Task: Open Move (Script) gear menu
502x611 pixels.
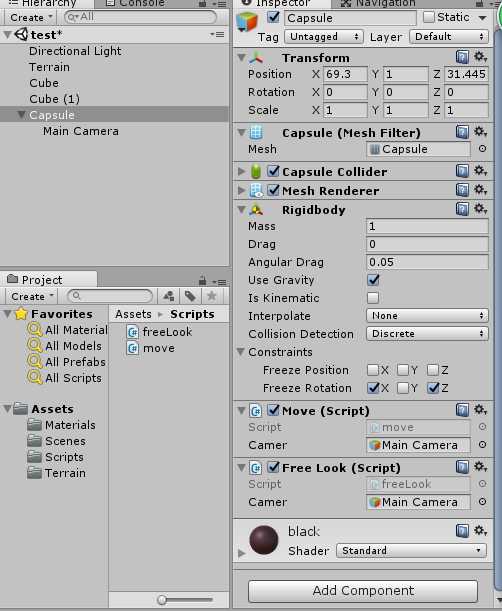Action: tap(480, 410)
